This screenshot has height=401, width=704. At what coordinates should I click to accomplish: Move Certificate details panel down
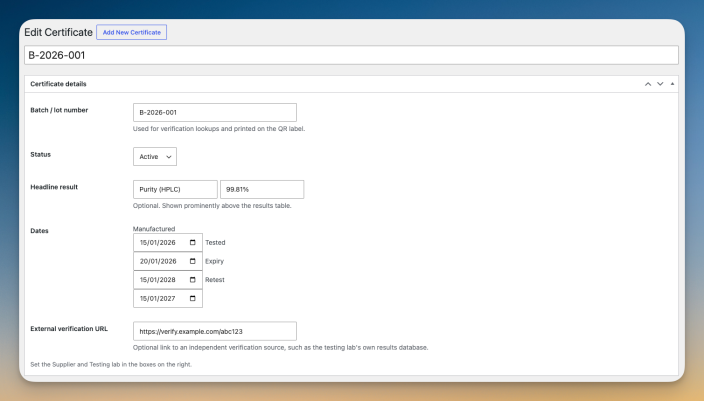point(660,84)
